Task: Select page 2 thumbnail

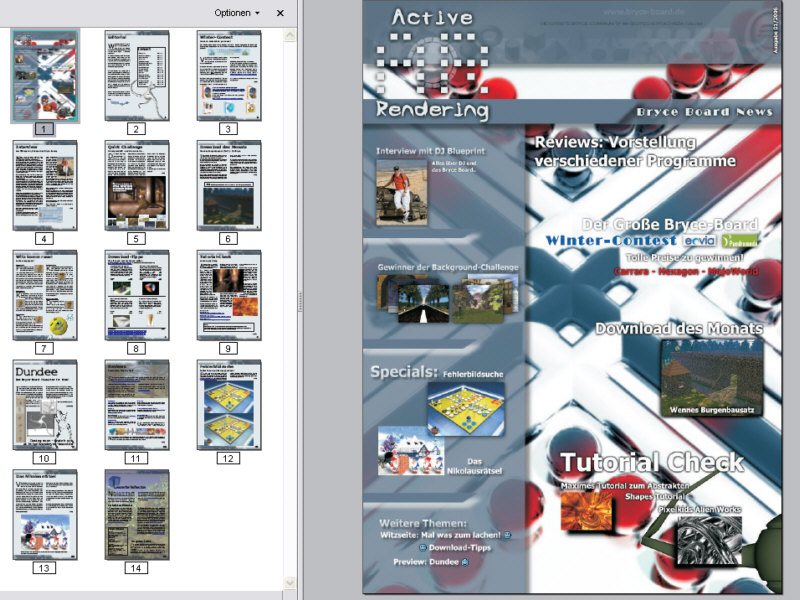Action: [137, 75]
